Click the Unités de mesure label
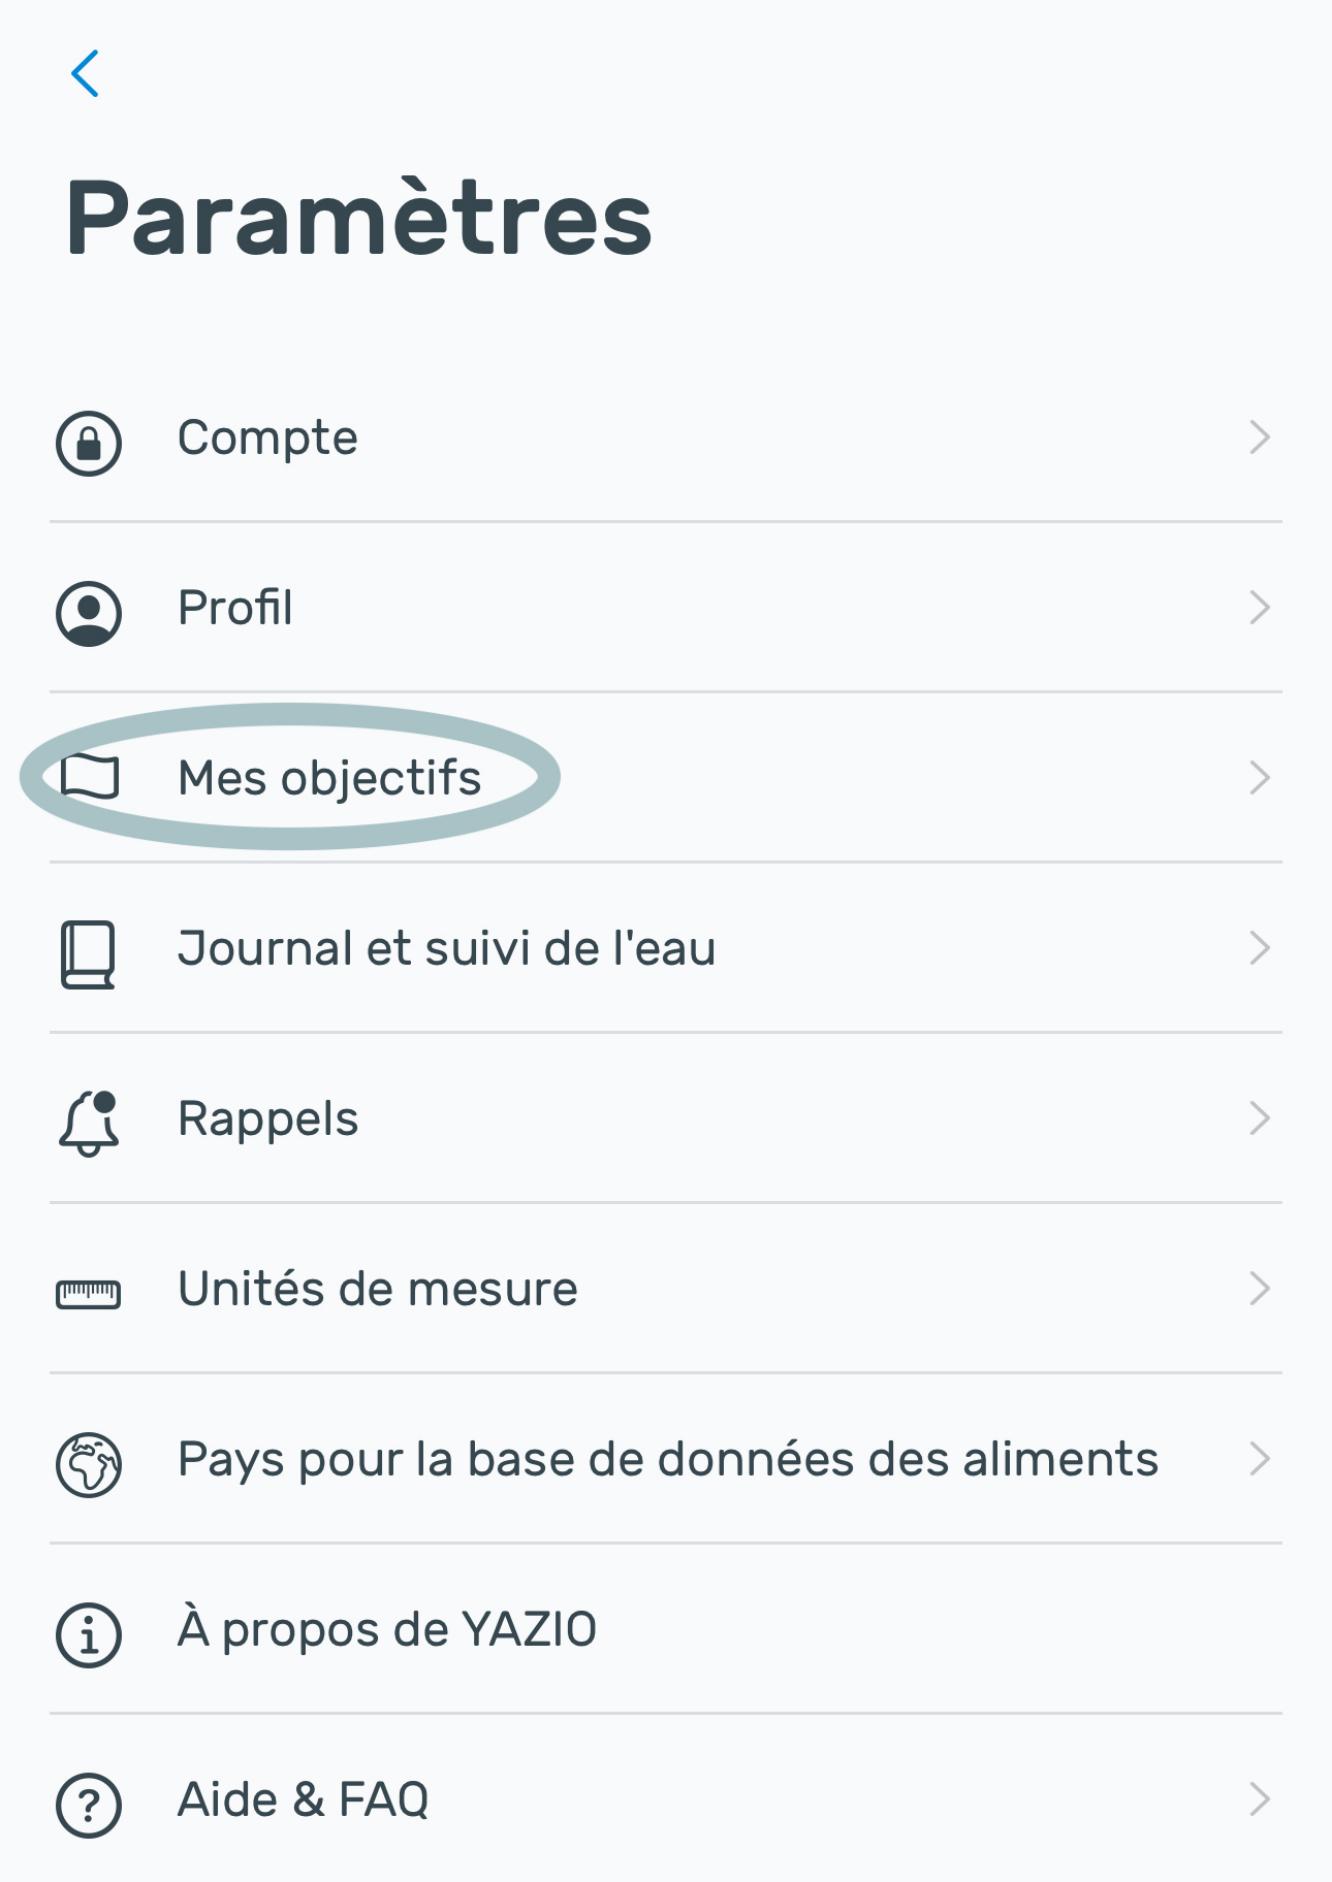The image size is (1332, 1882). 377,1289
